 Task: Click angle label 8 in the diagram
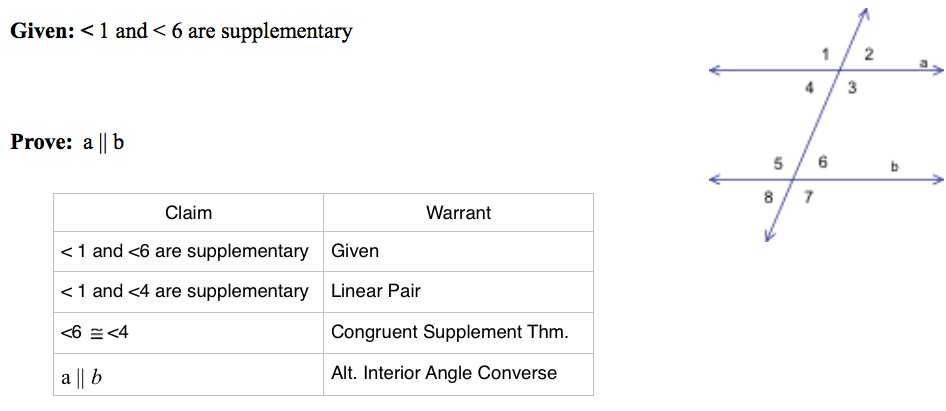pyautogui.click(x=768, y=197)
